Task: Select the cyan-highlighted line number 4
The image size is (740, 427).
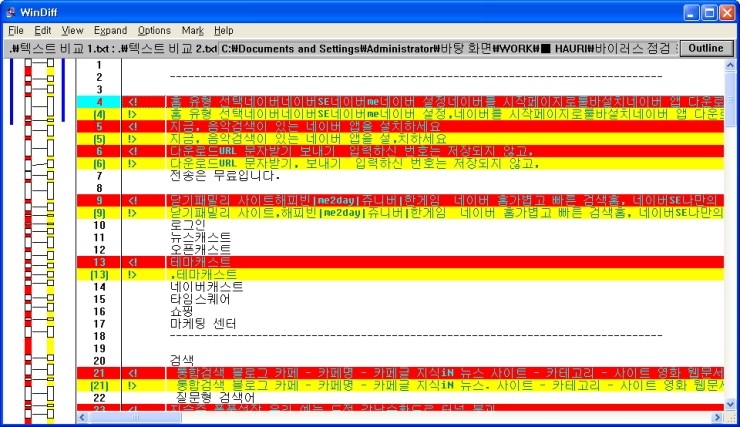Action: (99, 102)
